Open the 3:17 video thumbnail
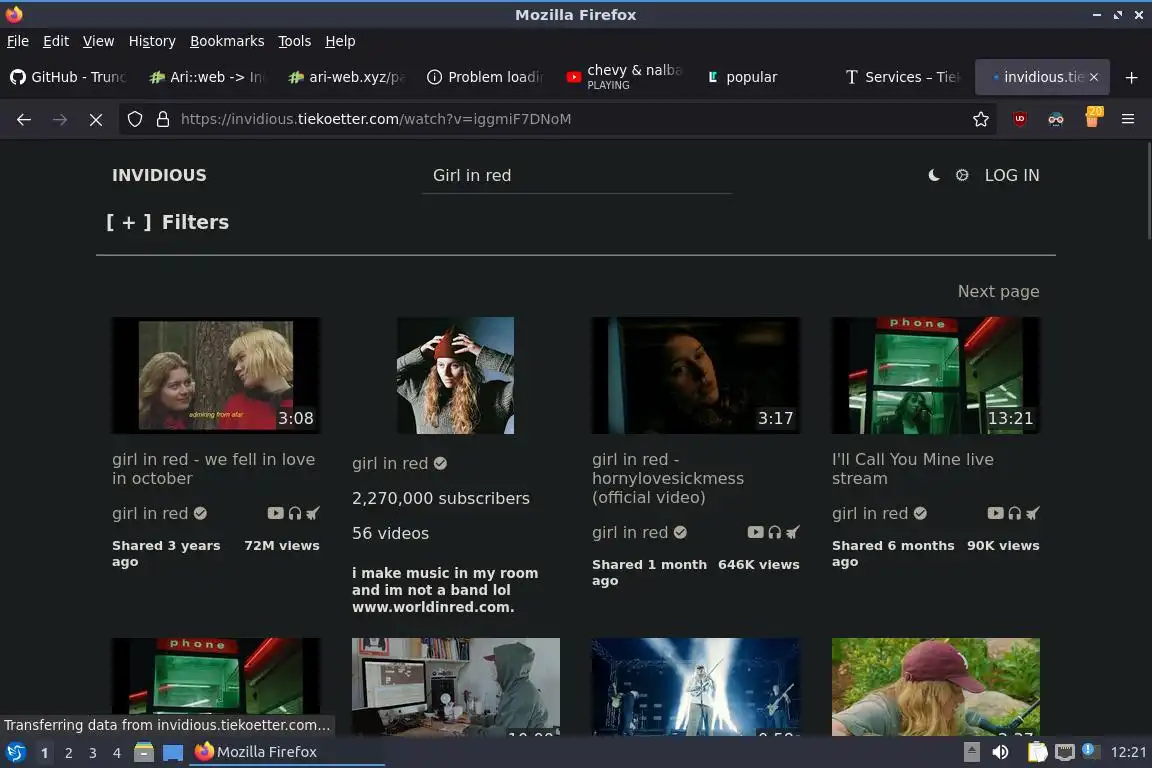Image resolution: width=1152 pixels, height=768 pixels. point(696,376)
